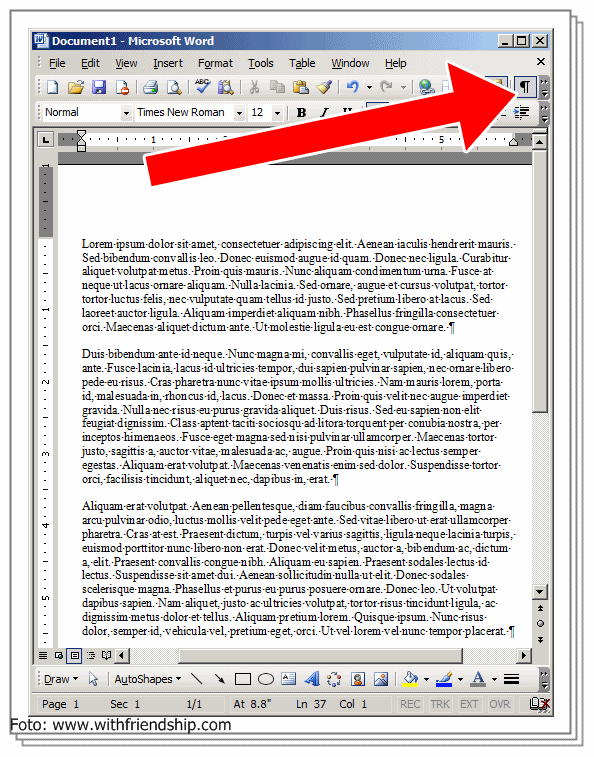Viewport: 594px width, 757px height.
Task: Select the Line drawing tool
Action: (x=197, y=679)
